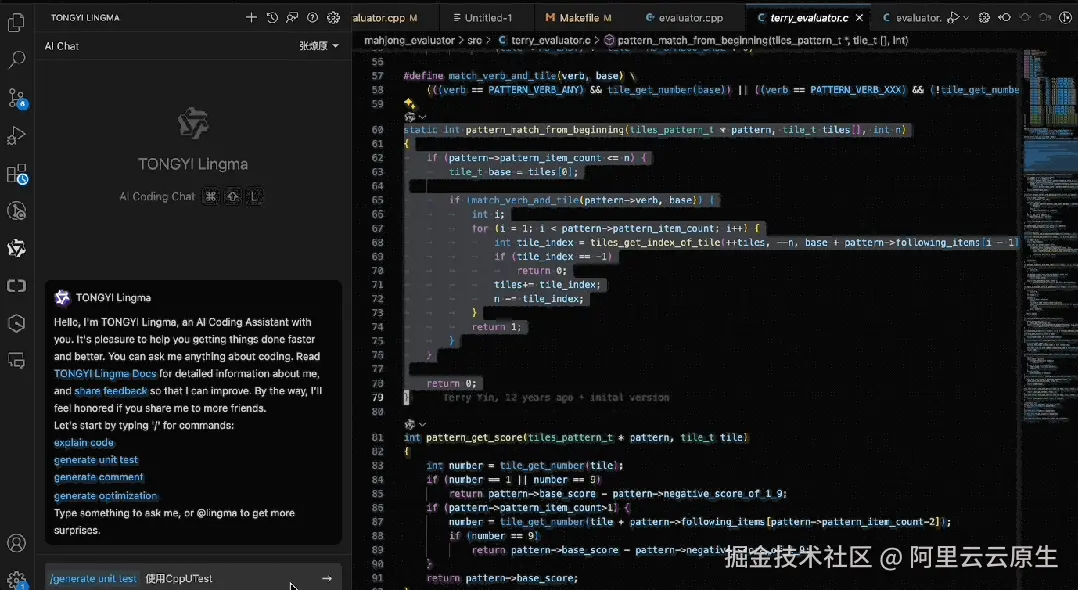The width and height of the screenshot is (1078, 590).
Task: Click the 'int number = tile_get_number(tile);' line
Action: point(525,466)
